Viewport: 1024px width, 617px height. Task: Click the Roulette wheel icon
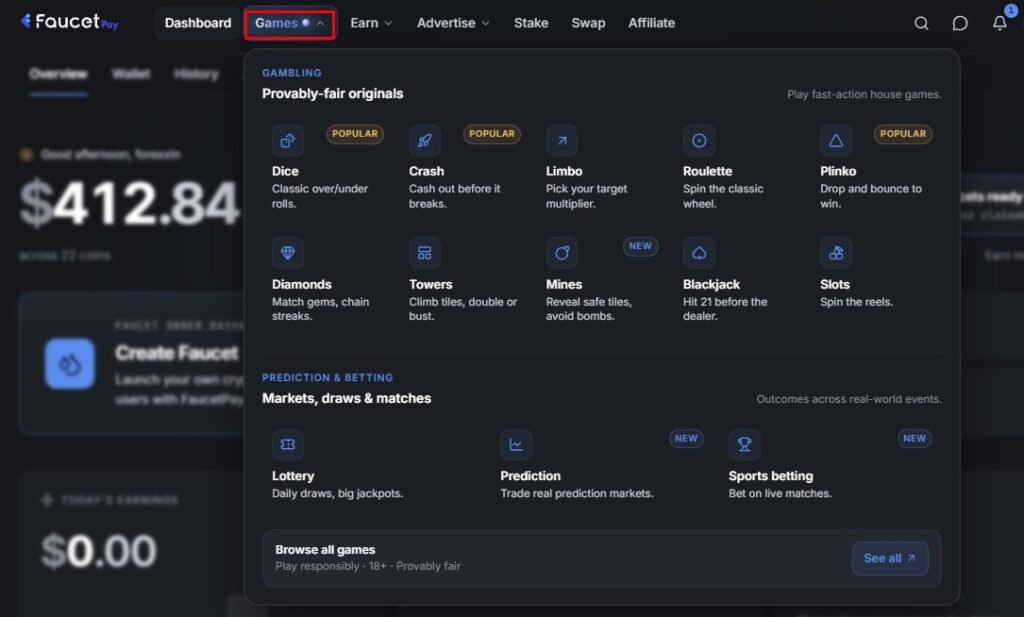point(699,140)
